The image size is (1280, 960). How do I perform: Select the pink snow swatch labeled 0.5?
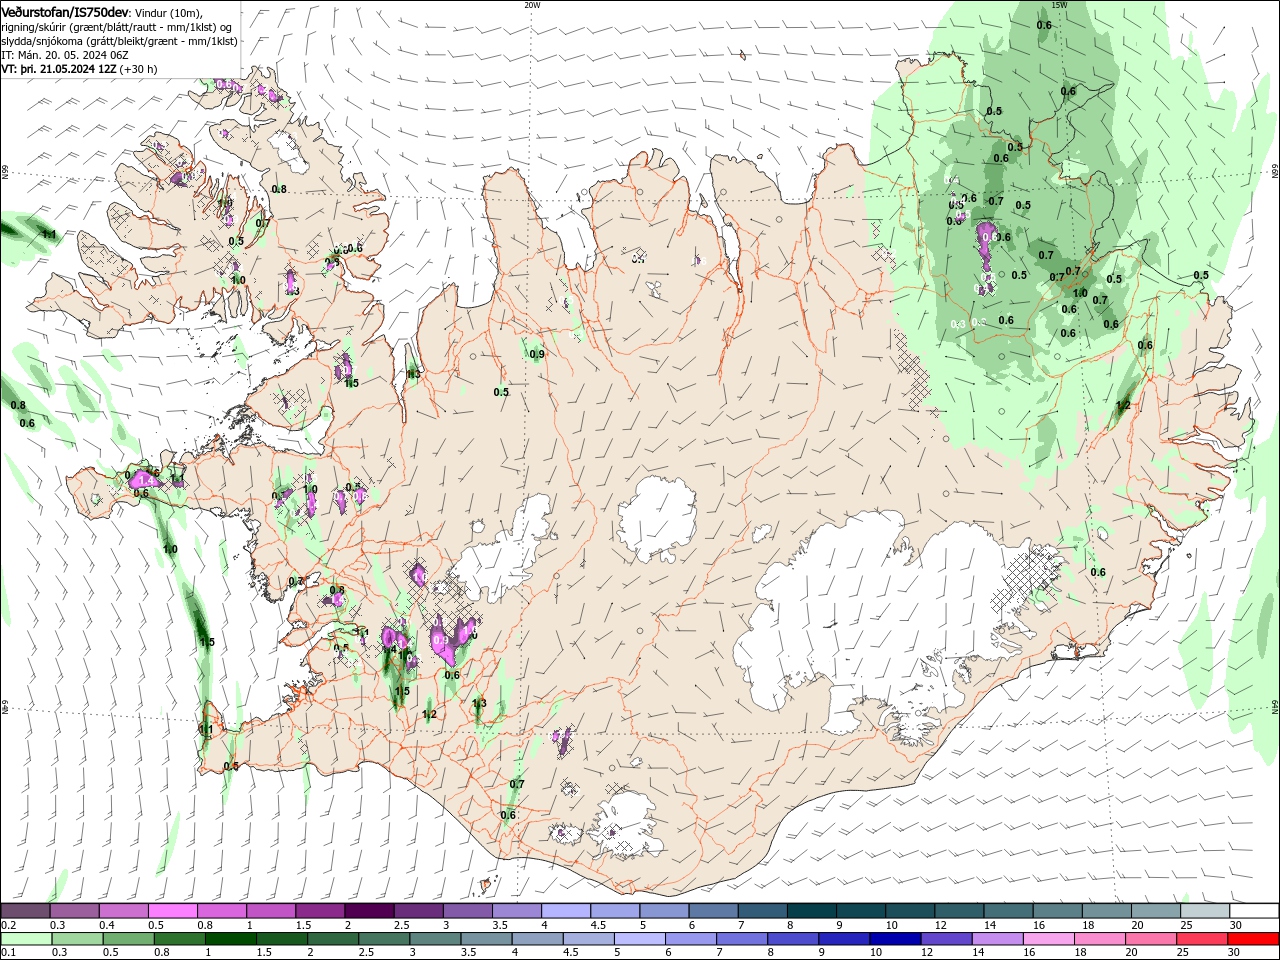point(172,911)
